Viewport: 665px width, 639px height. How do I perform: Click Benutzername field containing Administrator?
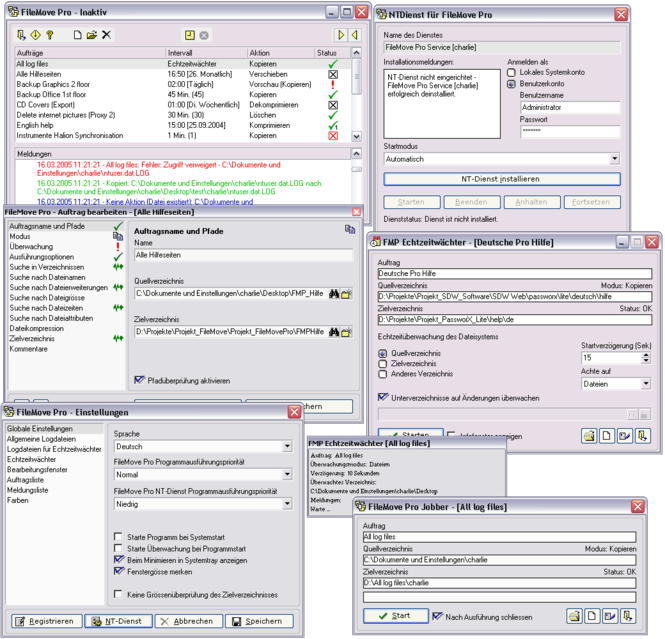tap(570, 107)
